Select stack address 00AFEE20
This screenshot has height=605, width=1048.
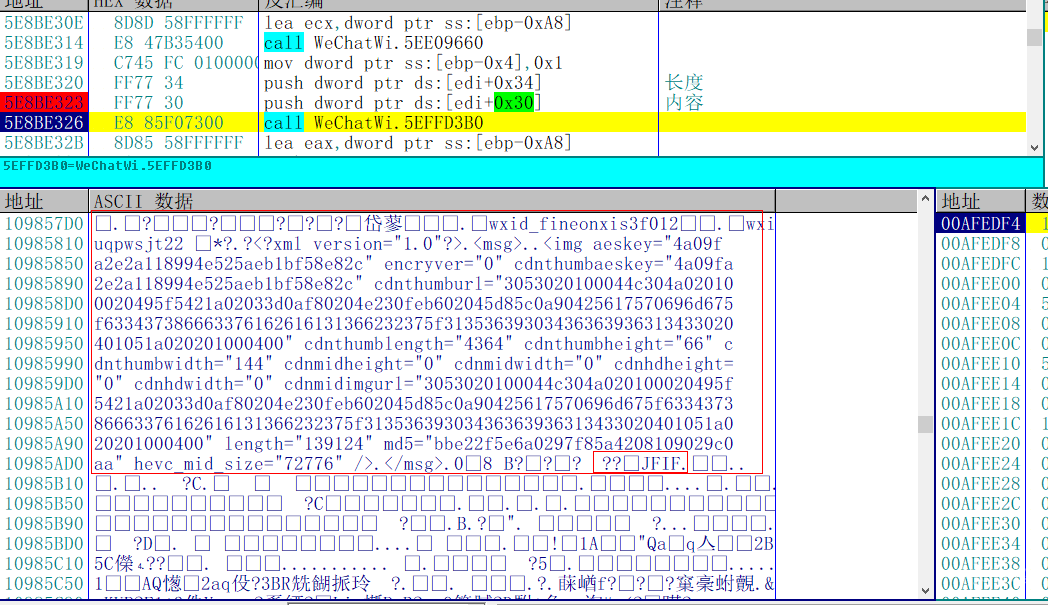(980, 444)
